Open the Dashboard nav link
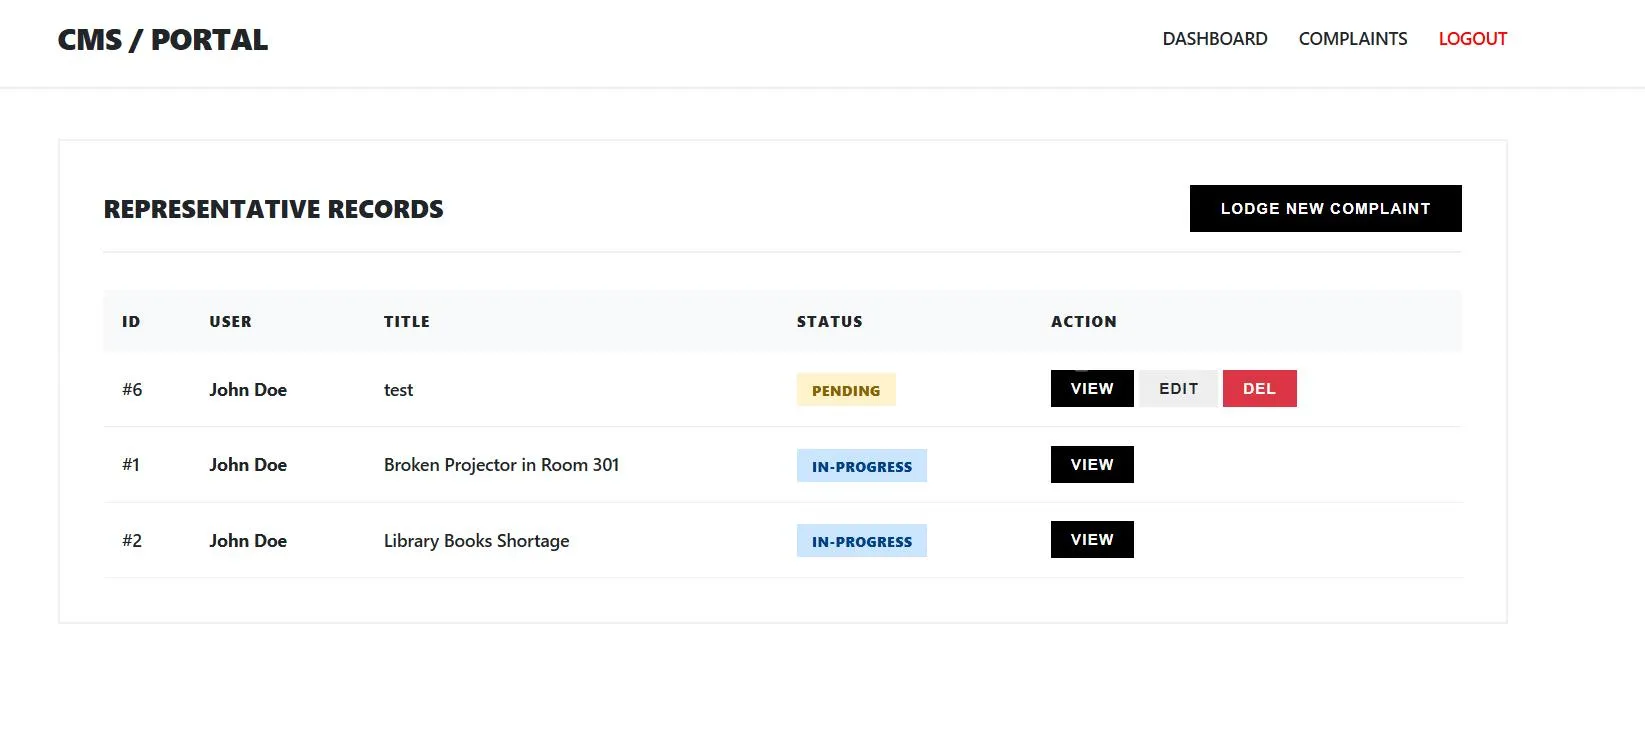 click(1214, 39)
